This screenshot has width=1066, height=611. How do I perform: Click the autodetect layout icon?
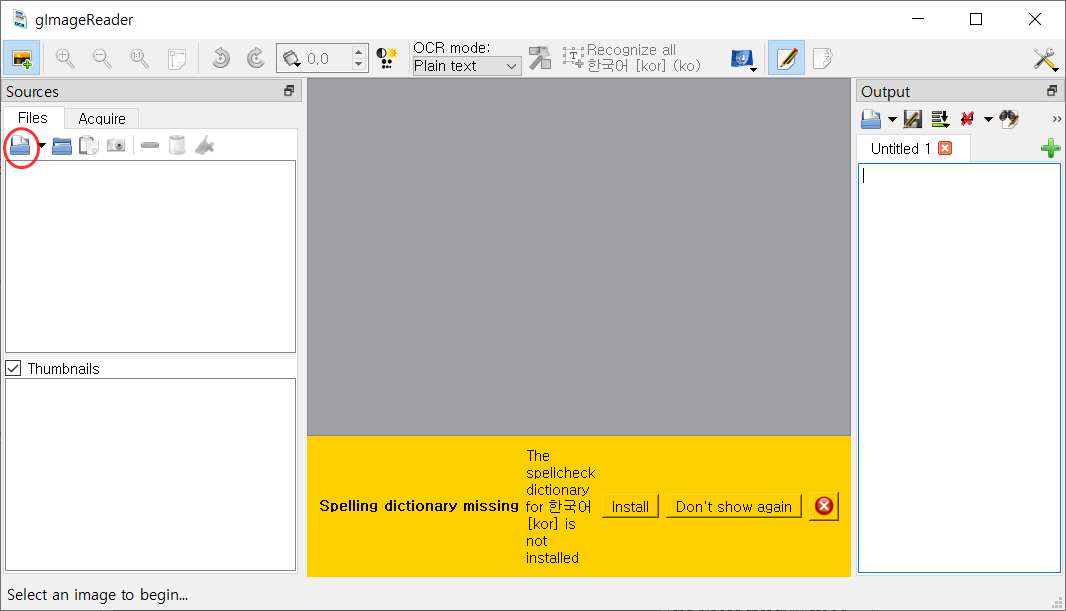click(x=540, y=58)
